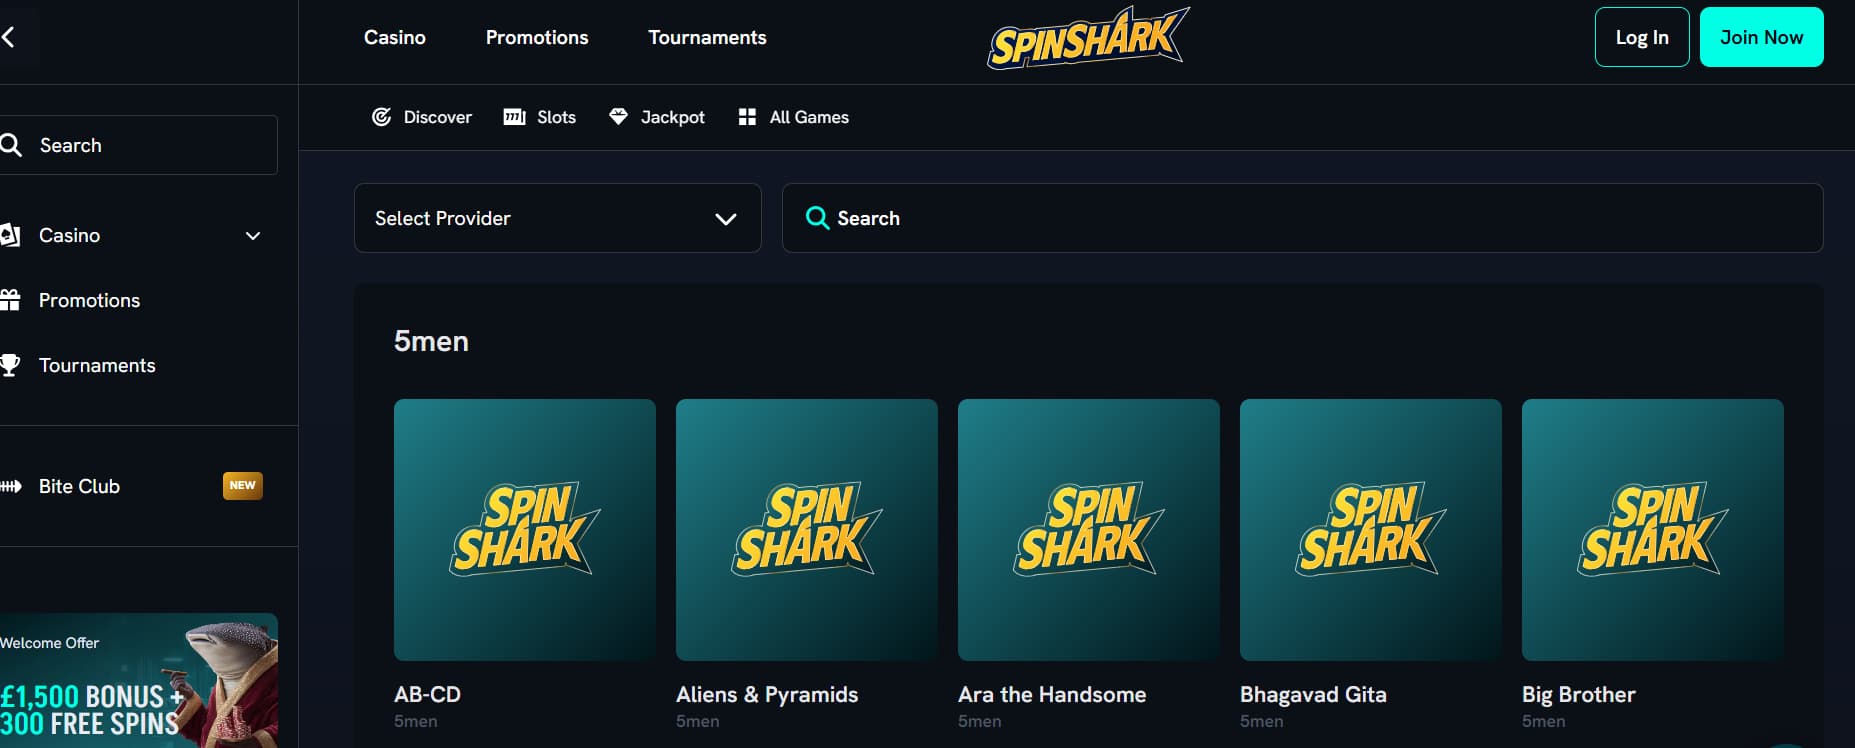Switch to the Slots tab
Viewport: 1855px width, 748px height.
pos(540,117)
